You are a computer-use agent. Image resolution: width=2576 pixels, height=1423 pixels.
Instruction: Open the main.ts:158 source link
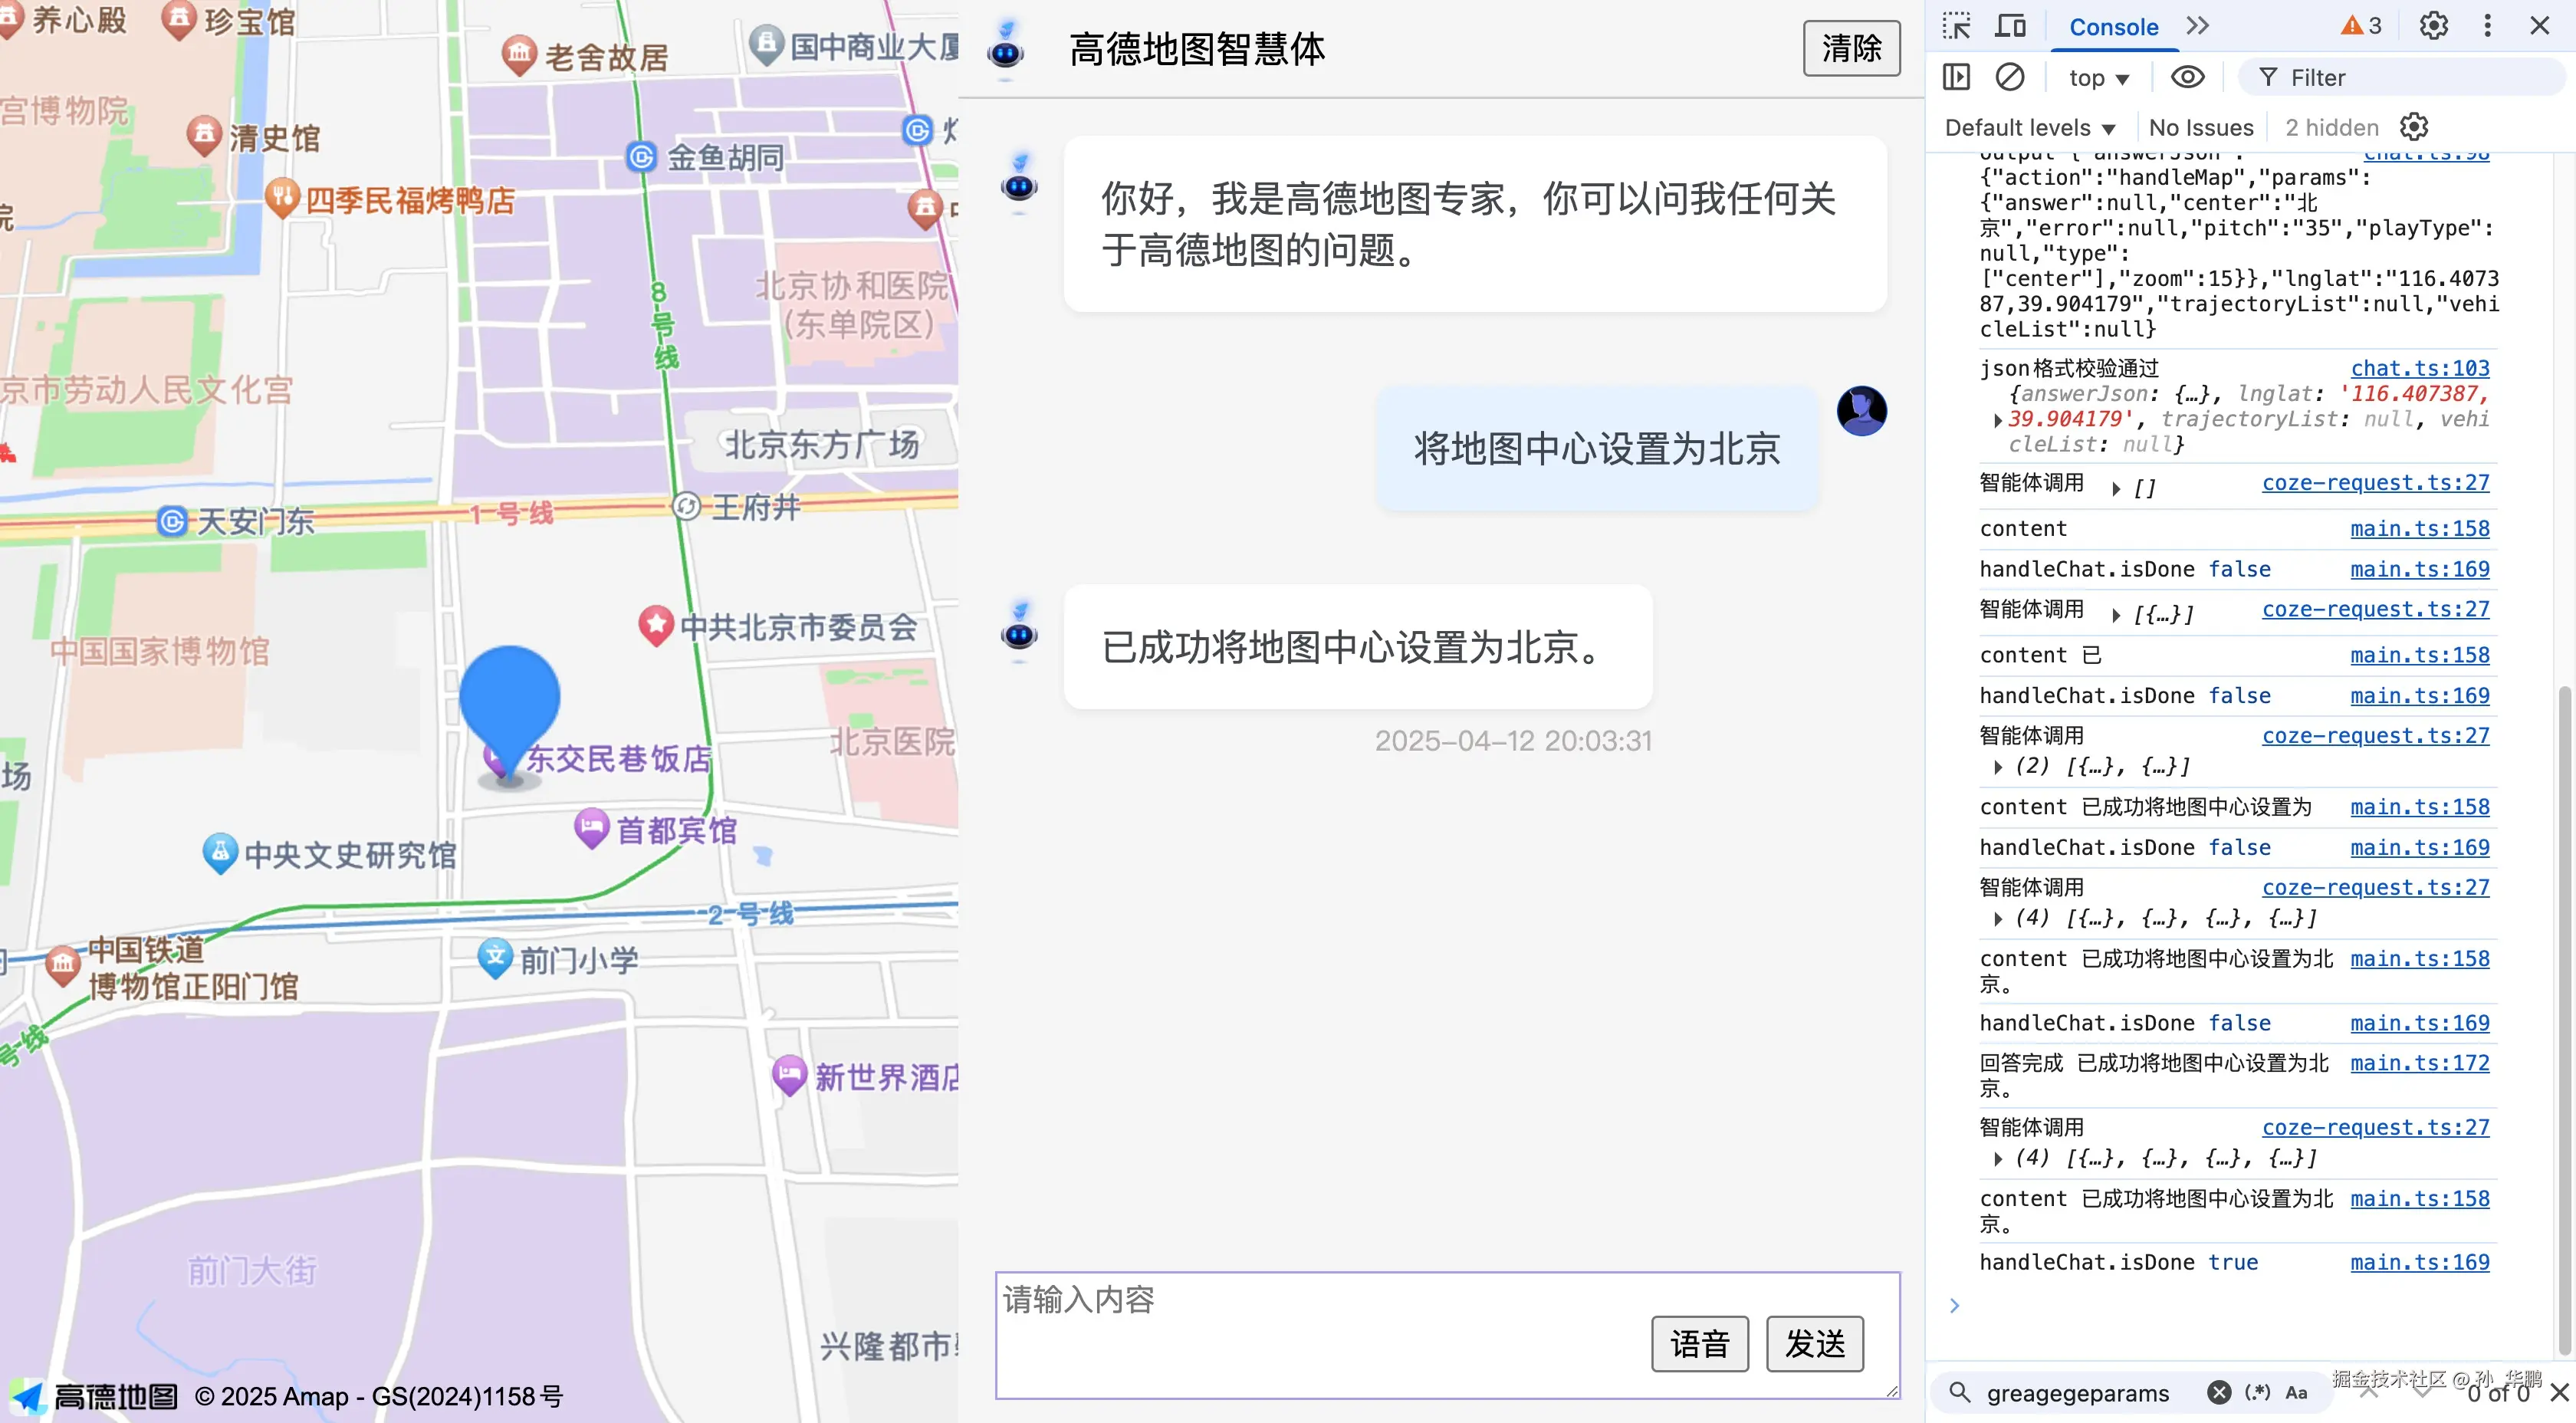tap(2420, 528)
